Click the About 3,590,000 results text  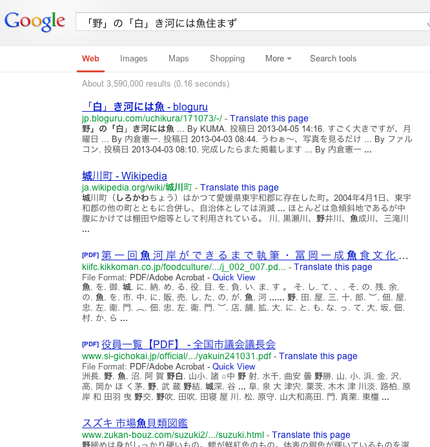(x=156, y=84)
